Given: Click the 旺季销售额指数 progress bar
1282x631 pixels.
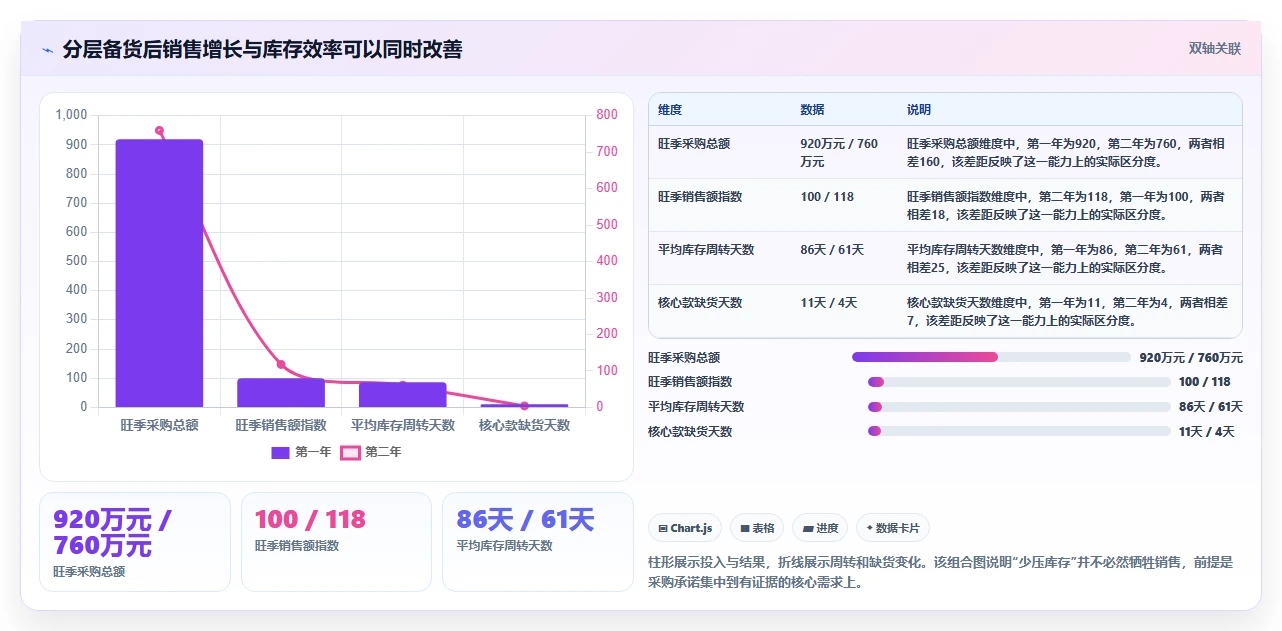Looking at the screenshot, I should [1019, 381].
